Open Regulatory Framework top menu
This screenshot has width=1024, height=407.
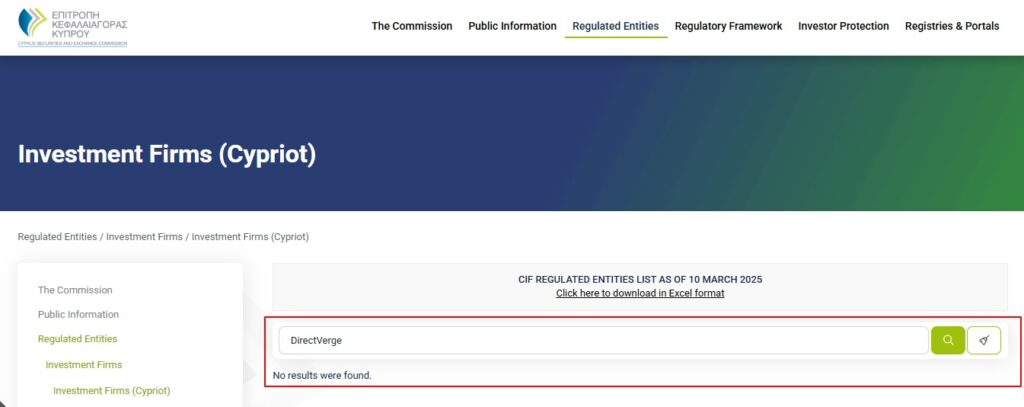728,26
